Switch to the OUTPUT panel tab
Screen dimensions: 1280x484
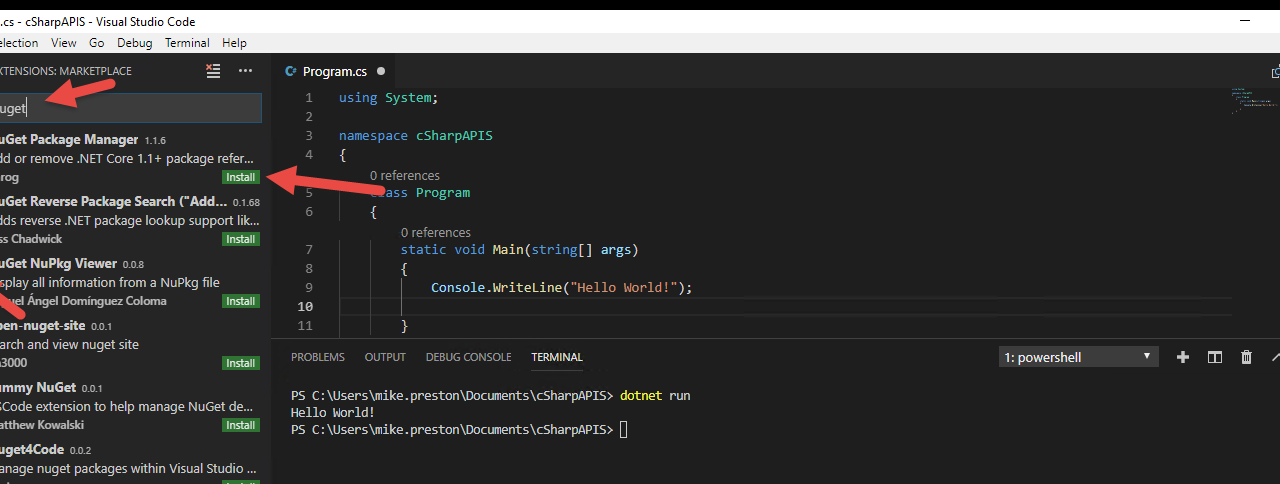(385, 357)
